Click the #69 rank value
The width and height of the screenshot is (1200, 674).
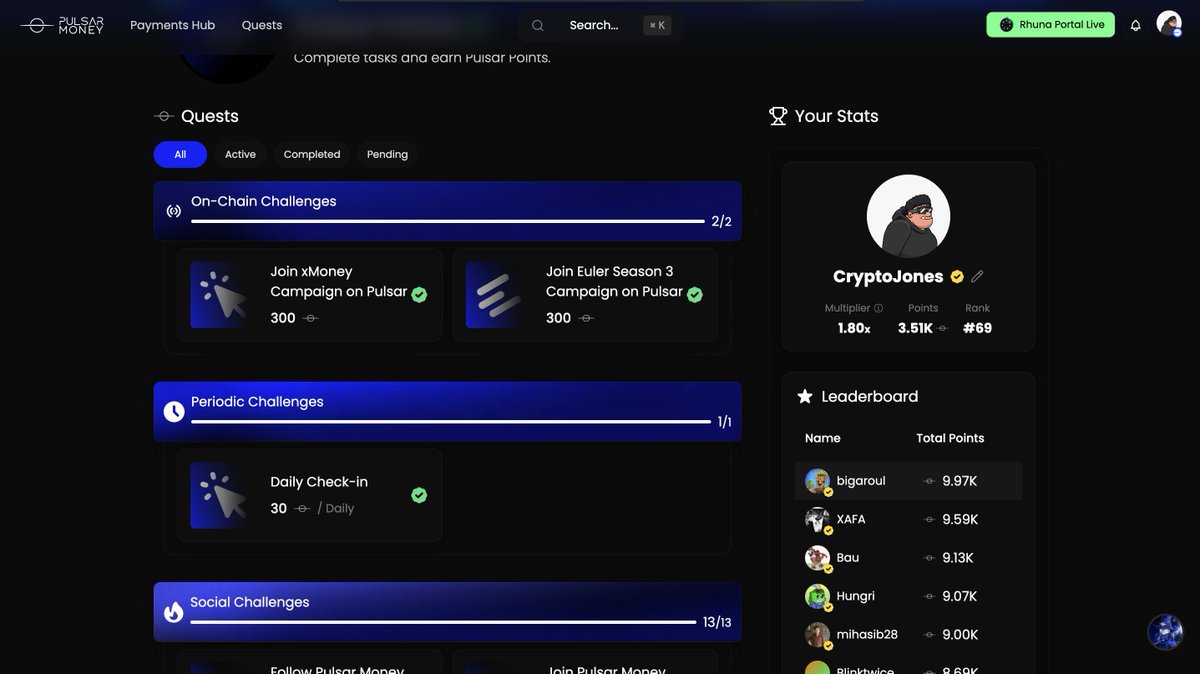click(977, 328)
